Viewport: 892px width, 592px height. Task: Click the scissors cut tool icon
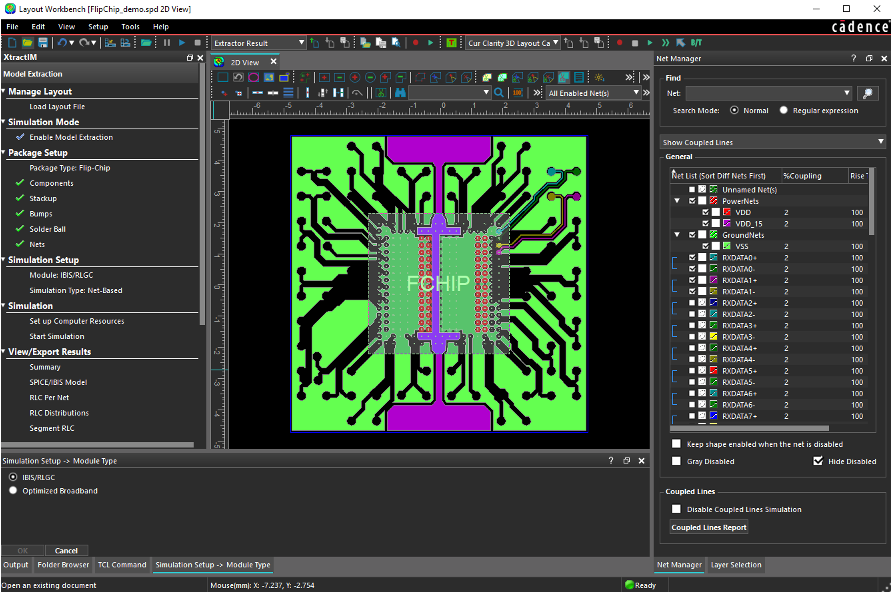point(380,93)
